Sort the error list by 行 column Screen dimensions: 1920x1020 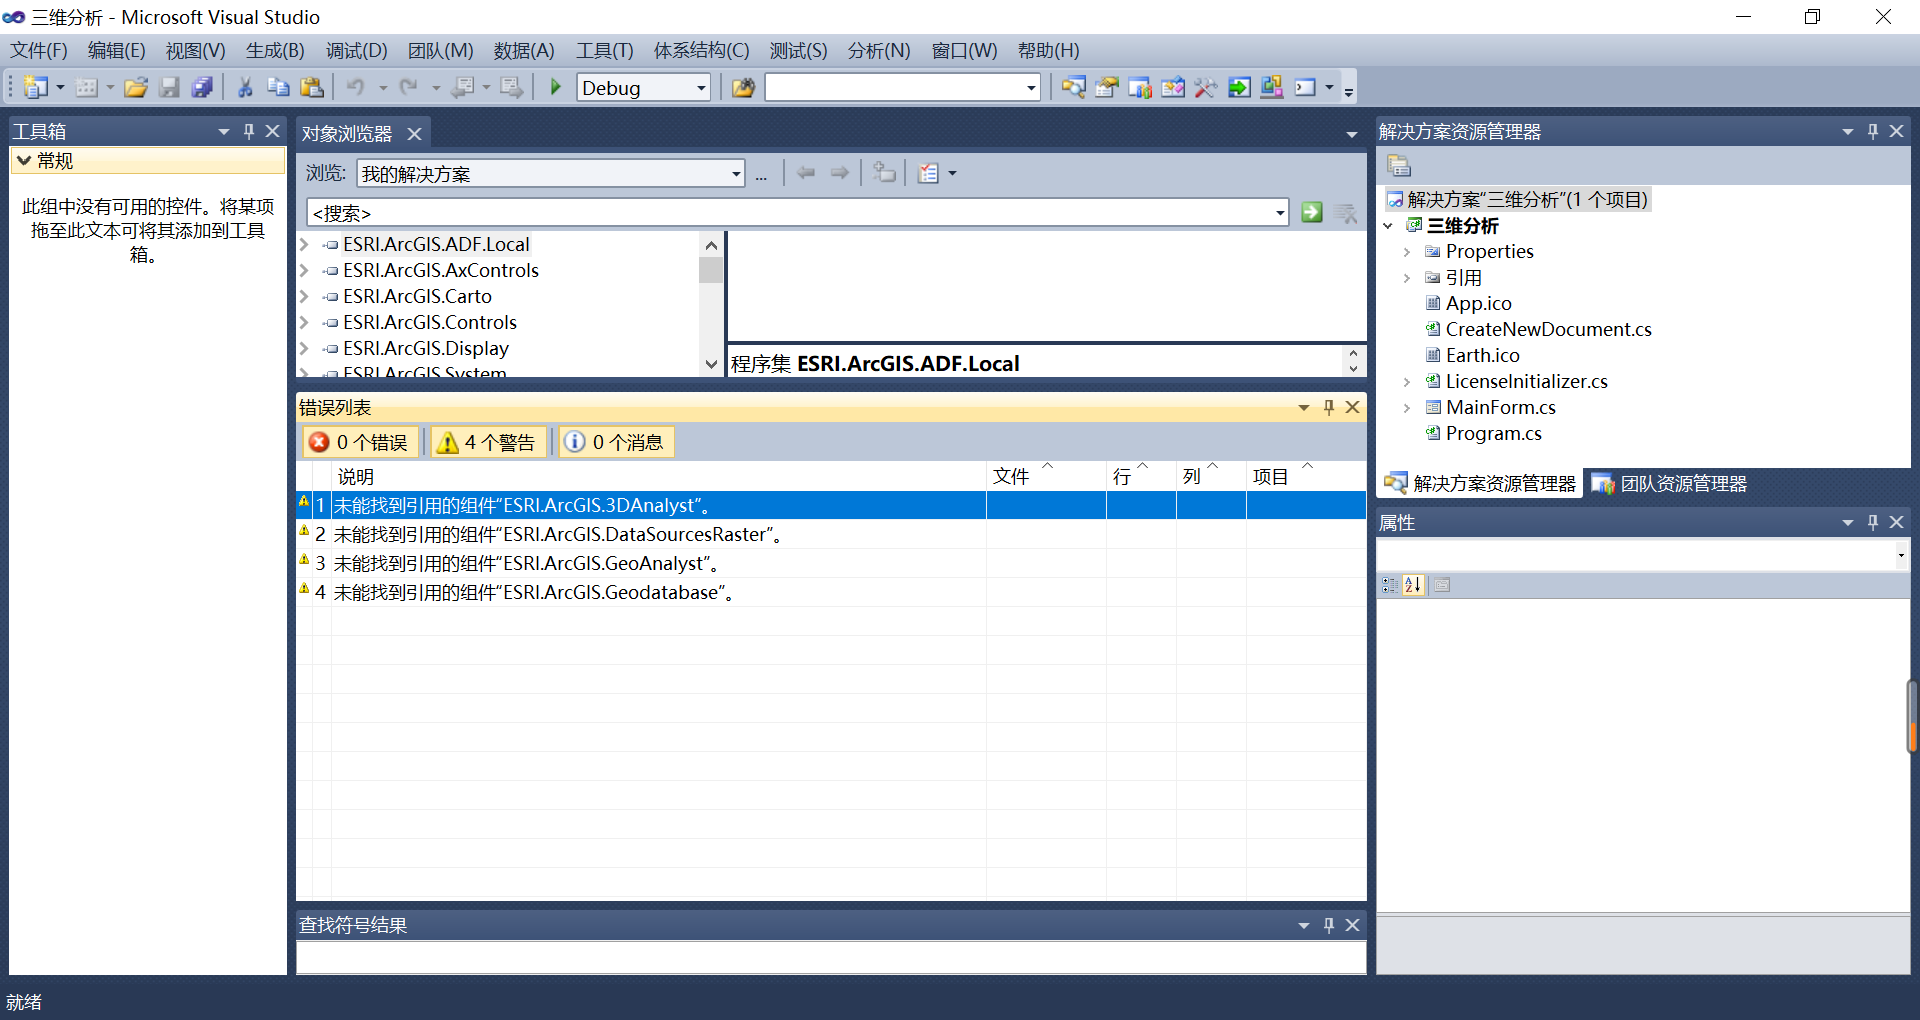pos(1141,476)
